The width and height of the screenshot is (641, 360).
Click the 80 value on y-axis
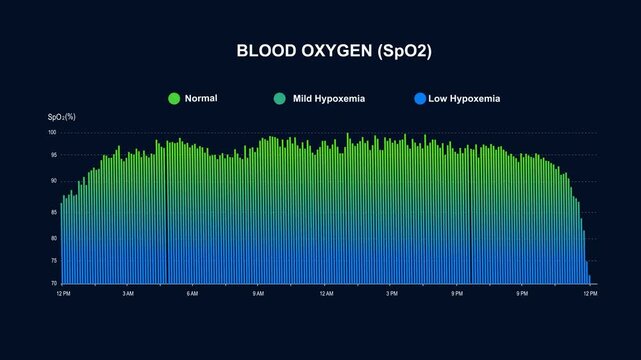(54, 238)
